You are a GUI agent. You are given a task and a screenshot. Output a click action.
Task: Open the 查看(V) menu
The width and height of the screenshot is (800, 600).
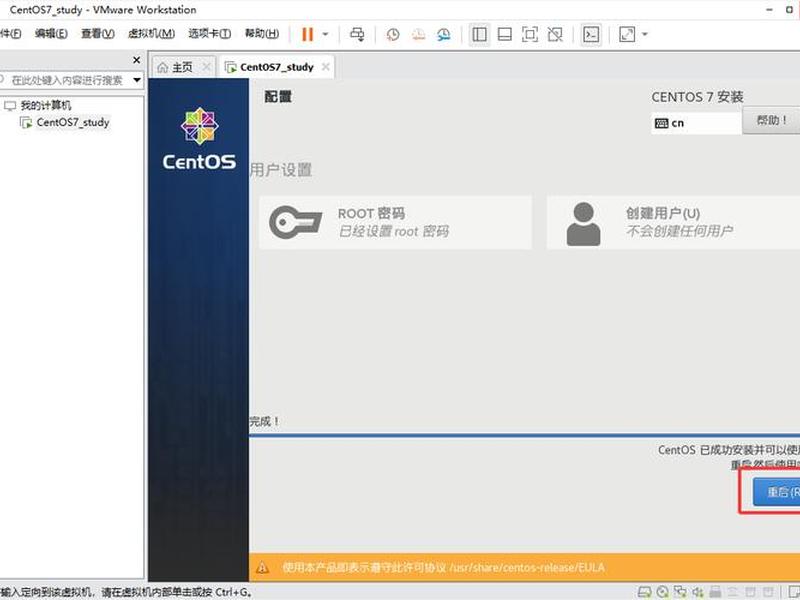pyautogui.click(x=97, y=34)
